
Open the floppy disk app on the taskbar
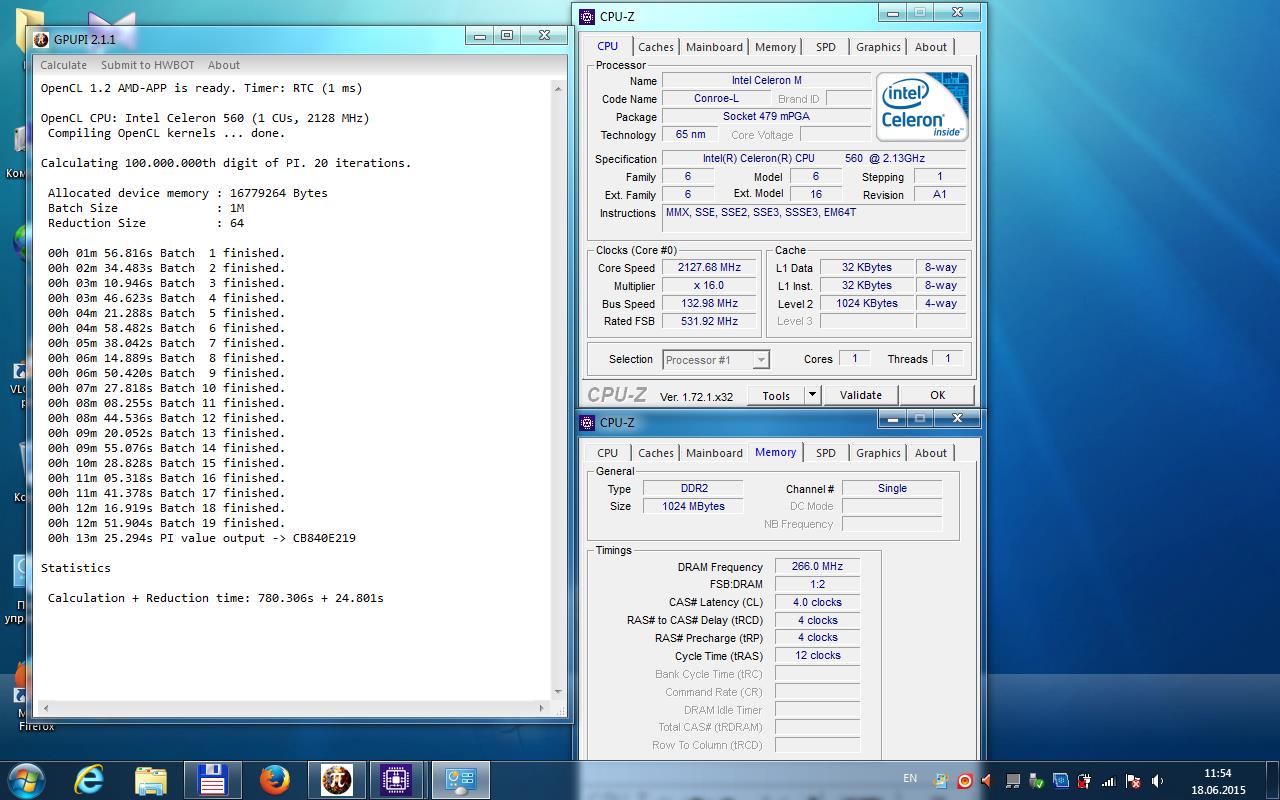(211, 779)
